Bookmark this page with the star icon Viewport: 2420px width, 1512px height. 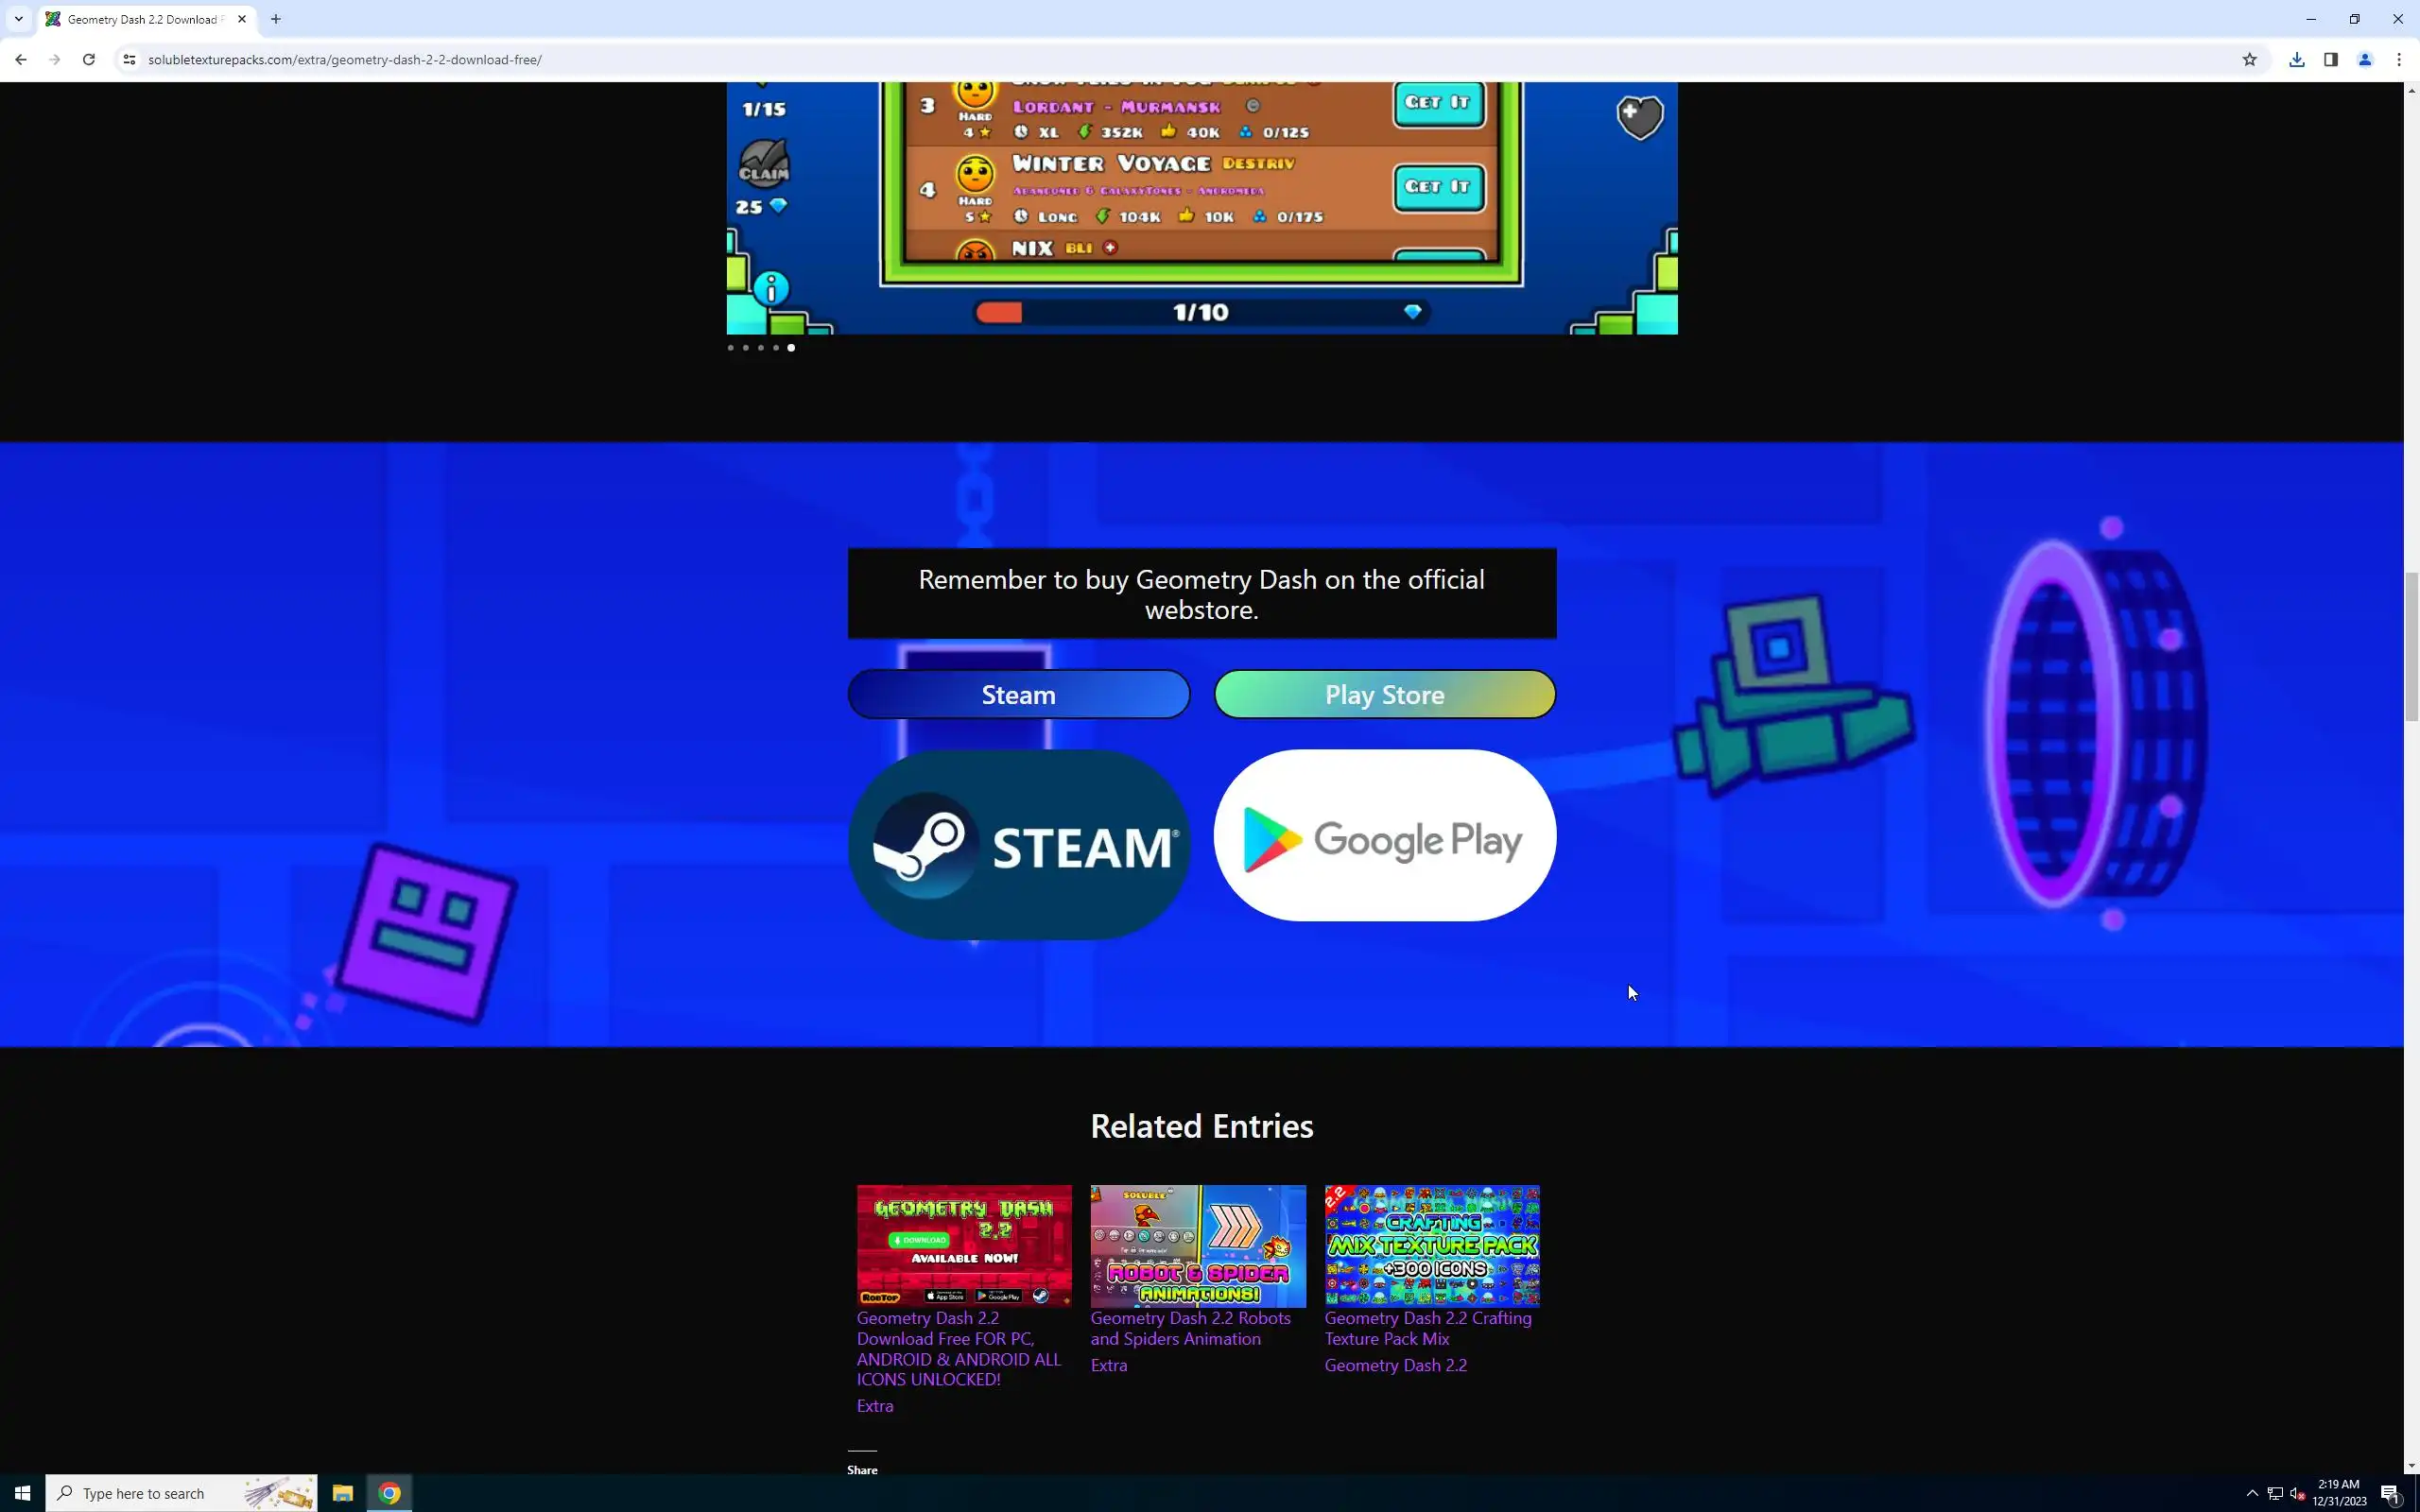2249,60
